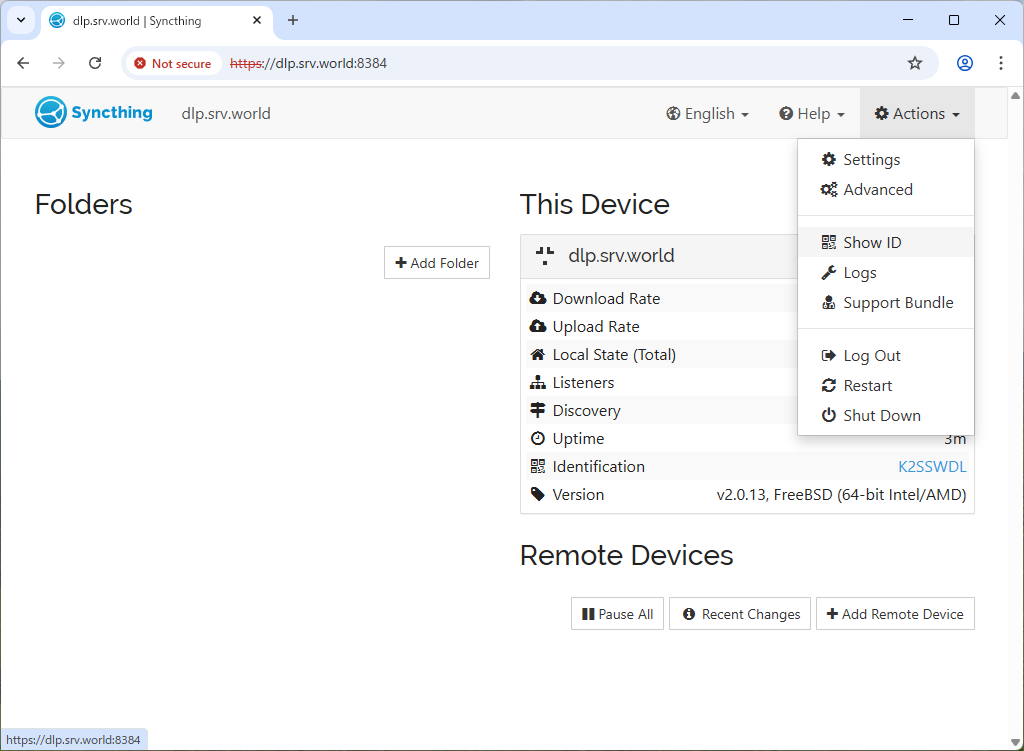Click the Advanced gears icon
This screenshot has height=751, width=1024.
point(828,190)
